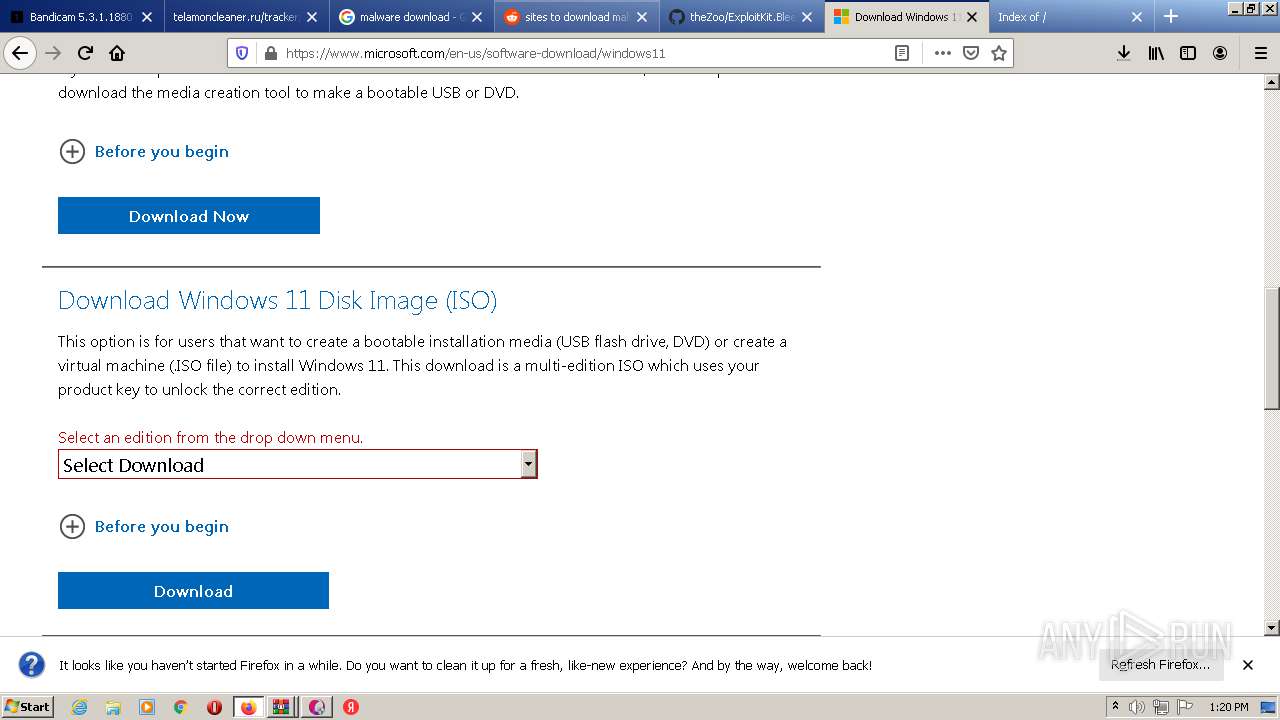Open the downloads panel

[1124, 53]
